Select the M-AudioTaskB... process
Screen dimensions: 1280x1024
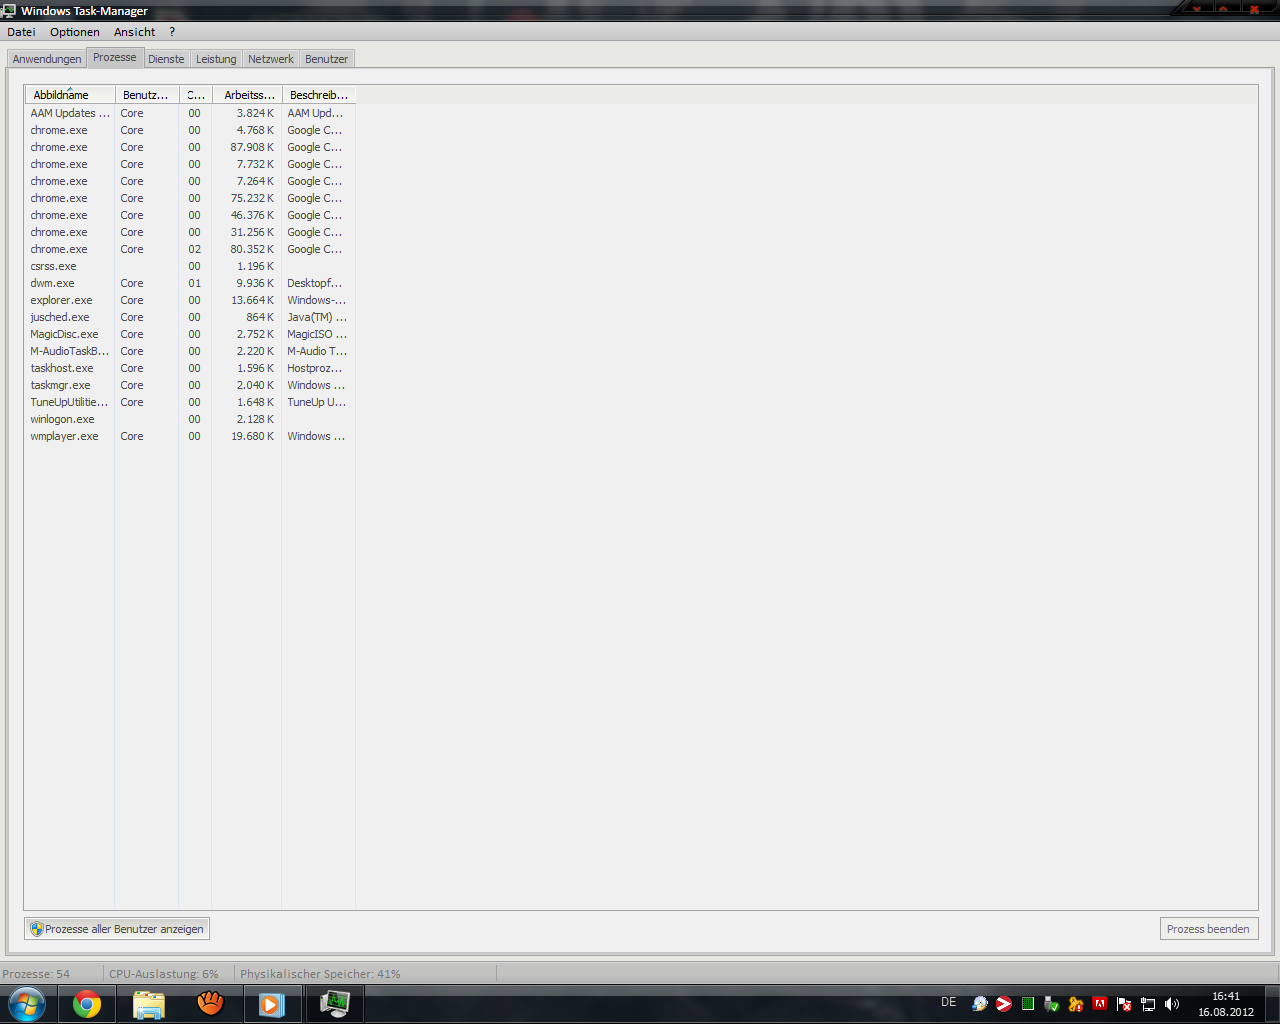click(x=190, y=351)
